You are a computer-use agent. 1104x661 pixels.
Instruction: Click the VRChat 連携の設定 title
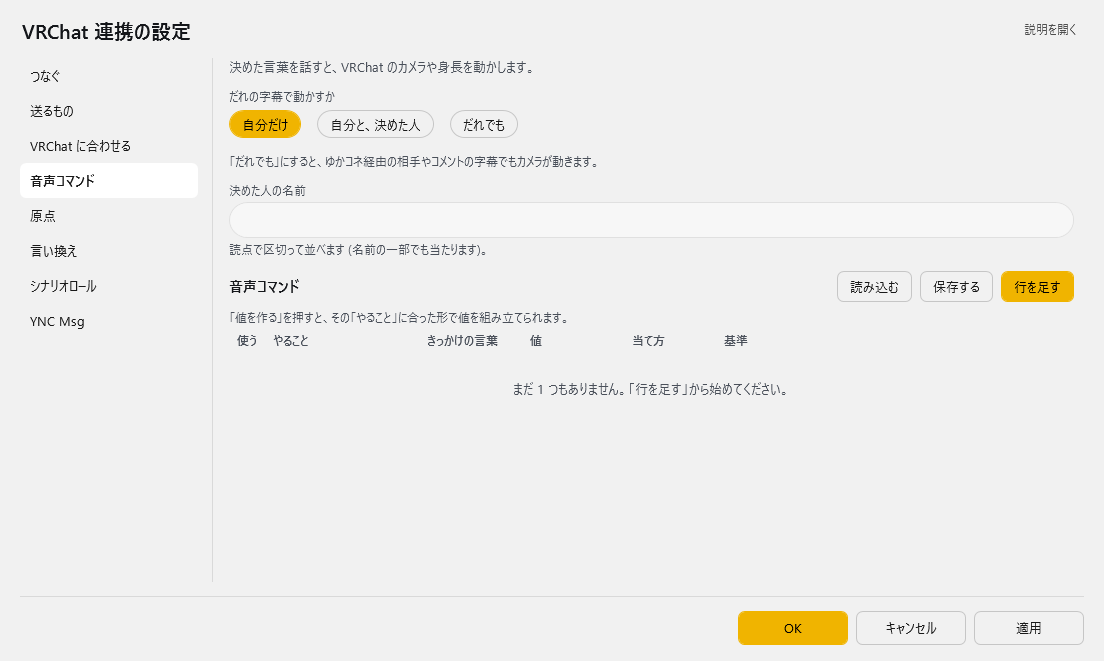106,32
